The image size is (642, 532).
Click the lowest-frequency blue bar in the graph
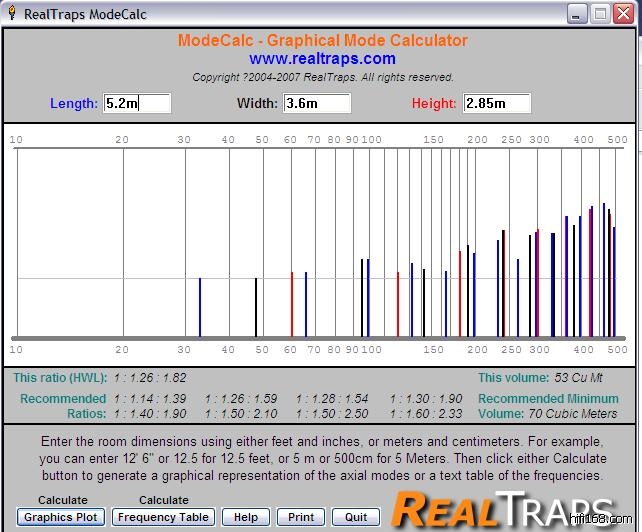pos(200,307)
